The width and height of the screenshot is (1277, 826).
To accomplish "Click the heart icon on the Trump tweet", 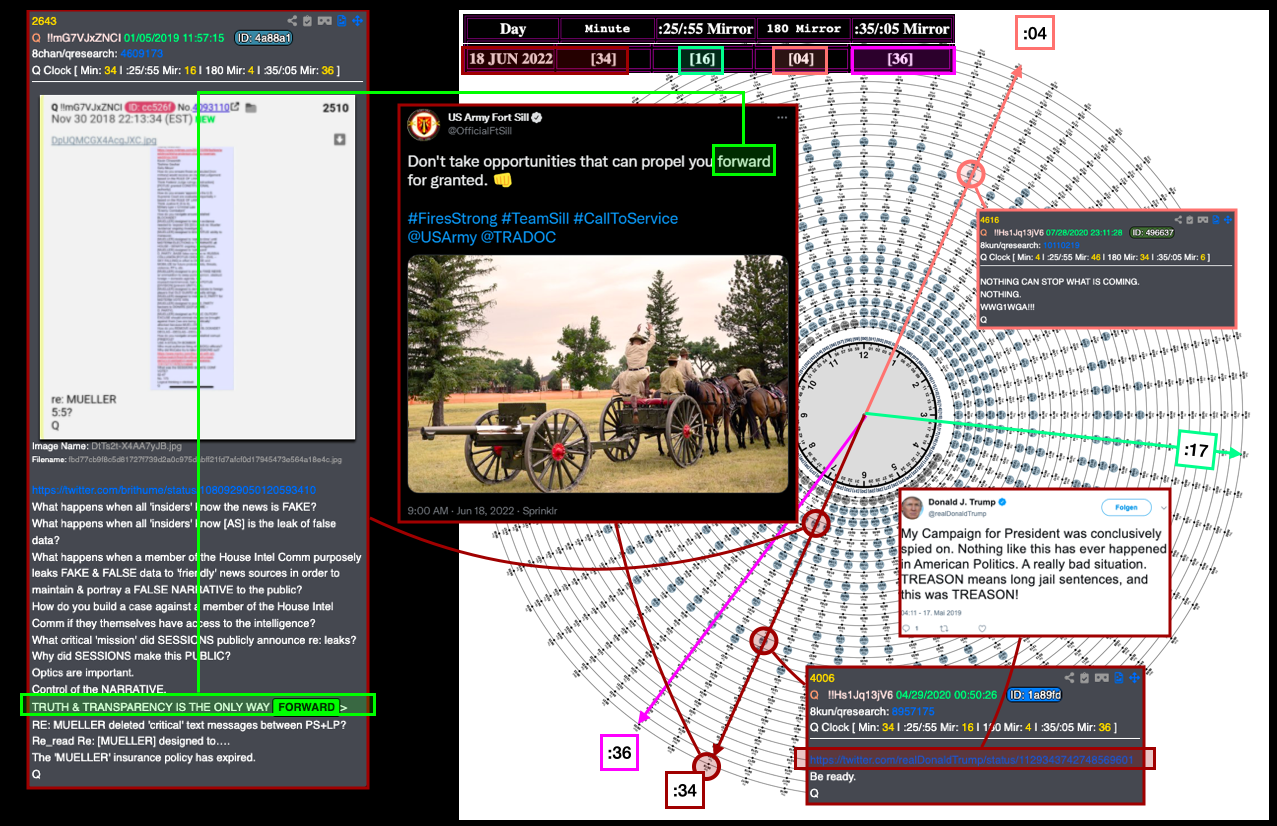I will (982, 628).
